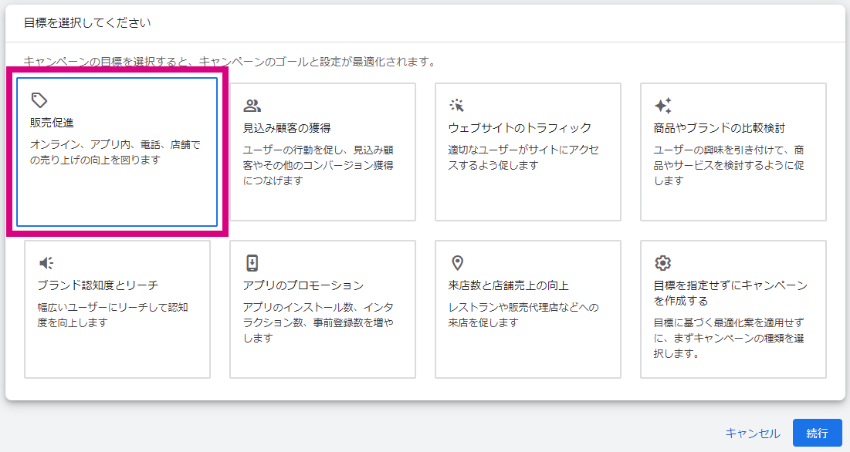The height and width of the screenshot is (452, 850).
Task: Click the gear icon for 目標を指定せずにキャンペーン
Action: coord(662,263)
